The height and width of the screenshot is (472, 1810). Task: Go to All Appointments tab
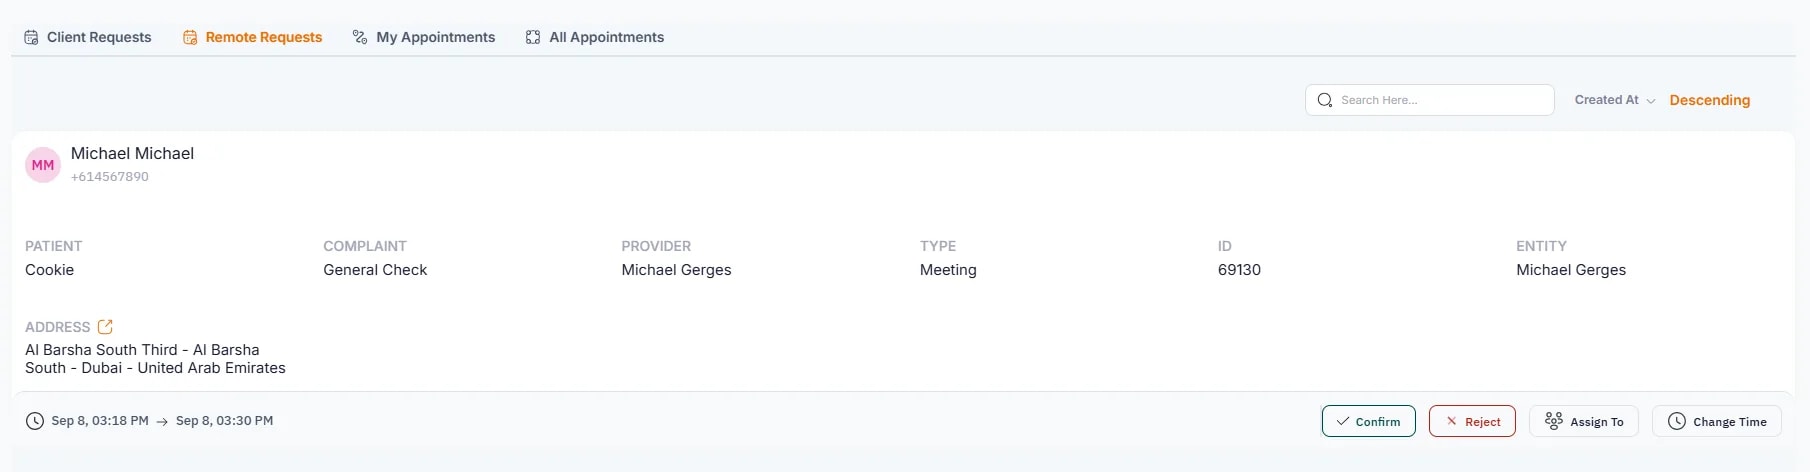595,37
